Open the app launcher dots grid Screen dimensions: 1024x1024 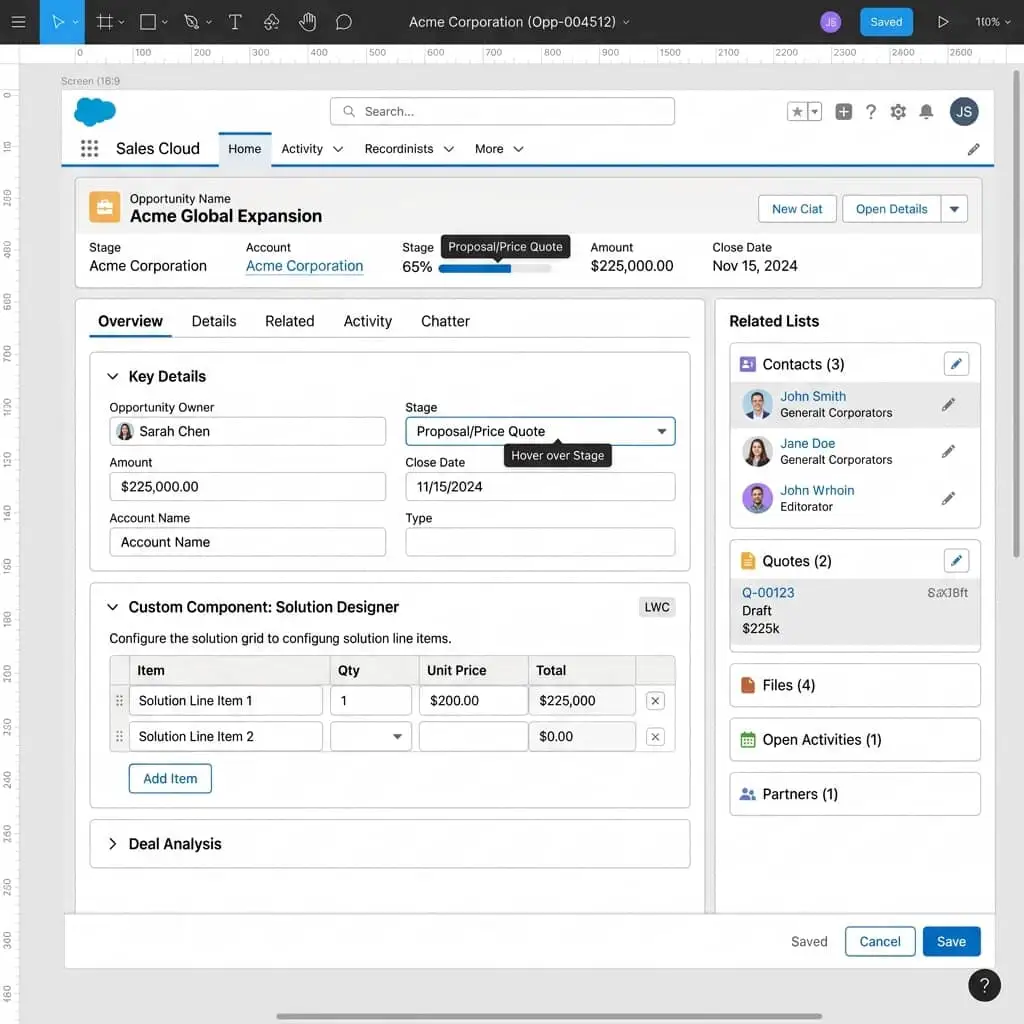click(89, 149)
